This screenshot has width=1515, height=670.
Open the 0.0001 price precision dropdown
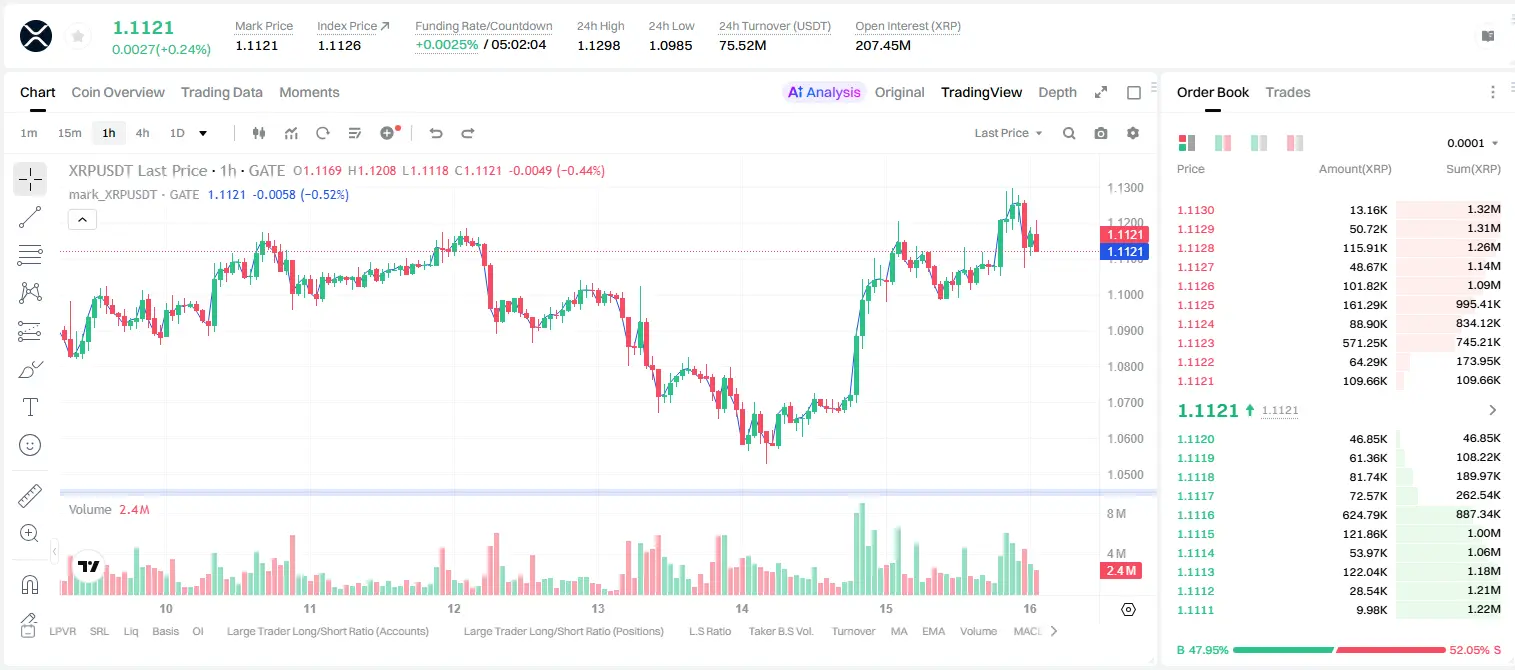pos(1473,143)
